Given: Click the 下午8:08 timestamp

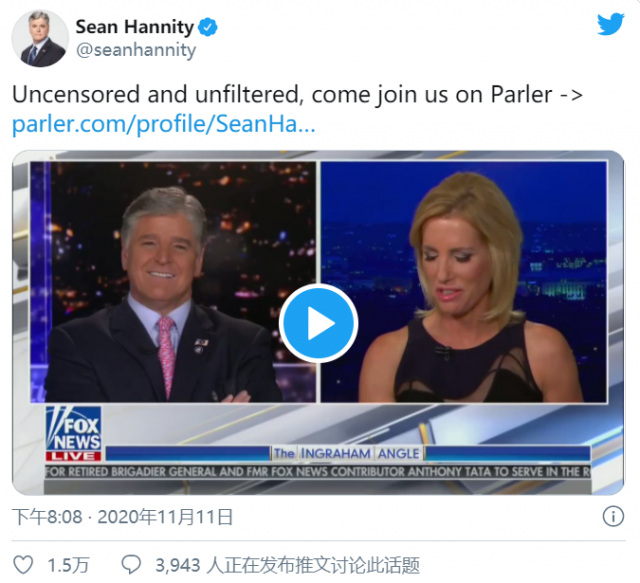Looking at the screenshot, I should [47, 517].
